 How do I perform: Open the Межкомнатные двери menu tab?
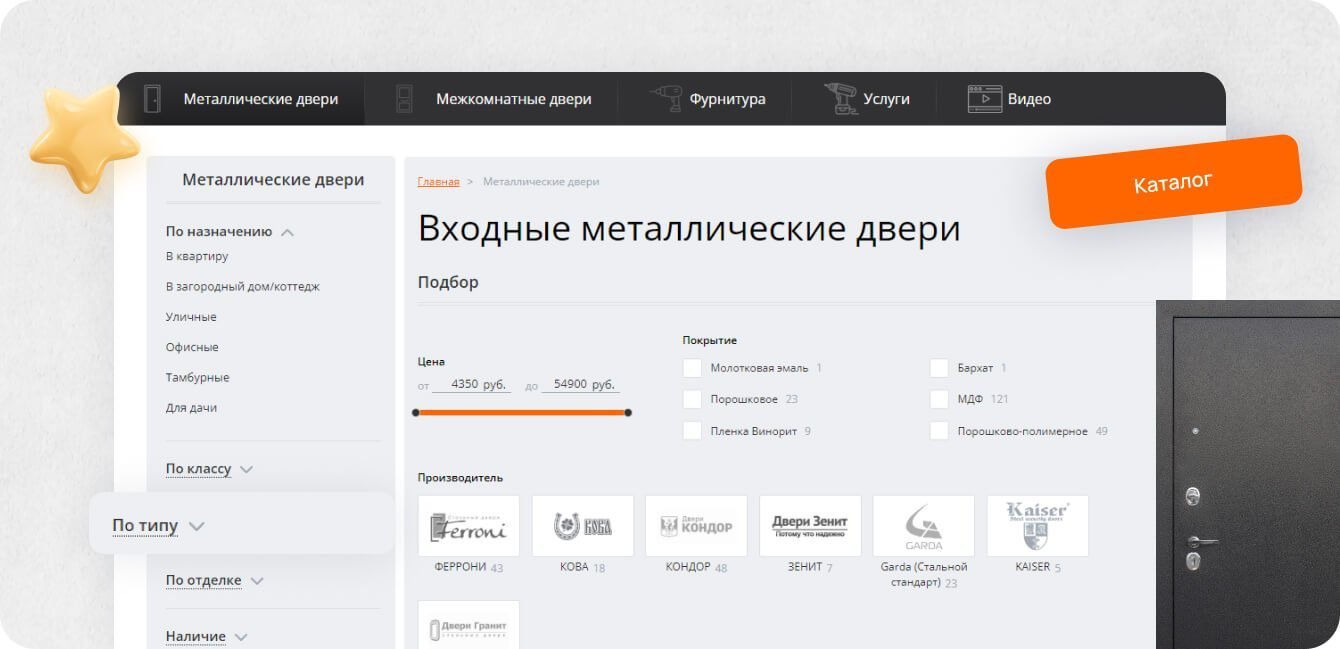[x=513, y=99]
